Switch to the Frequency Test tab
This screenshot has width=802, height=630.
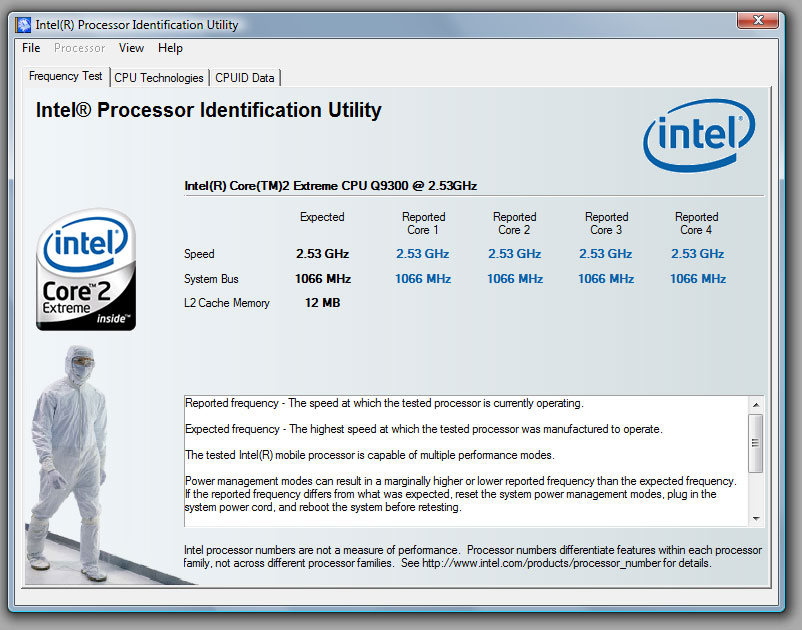tap(66, 76)
